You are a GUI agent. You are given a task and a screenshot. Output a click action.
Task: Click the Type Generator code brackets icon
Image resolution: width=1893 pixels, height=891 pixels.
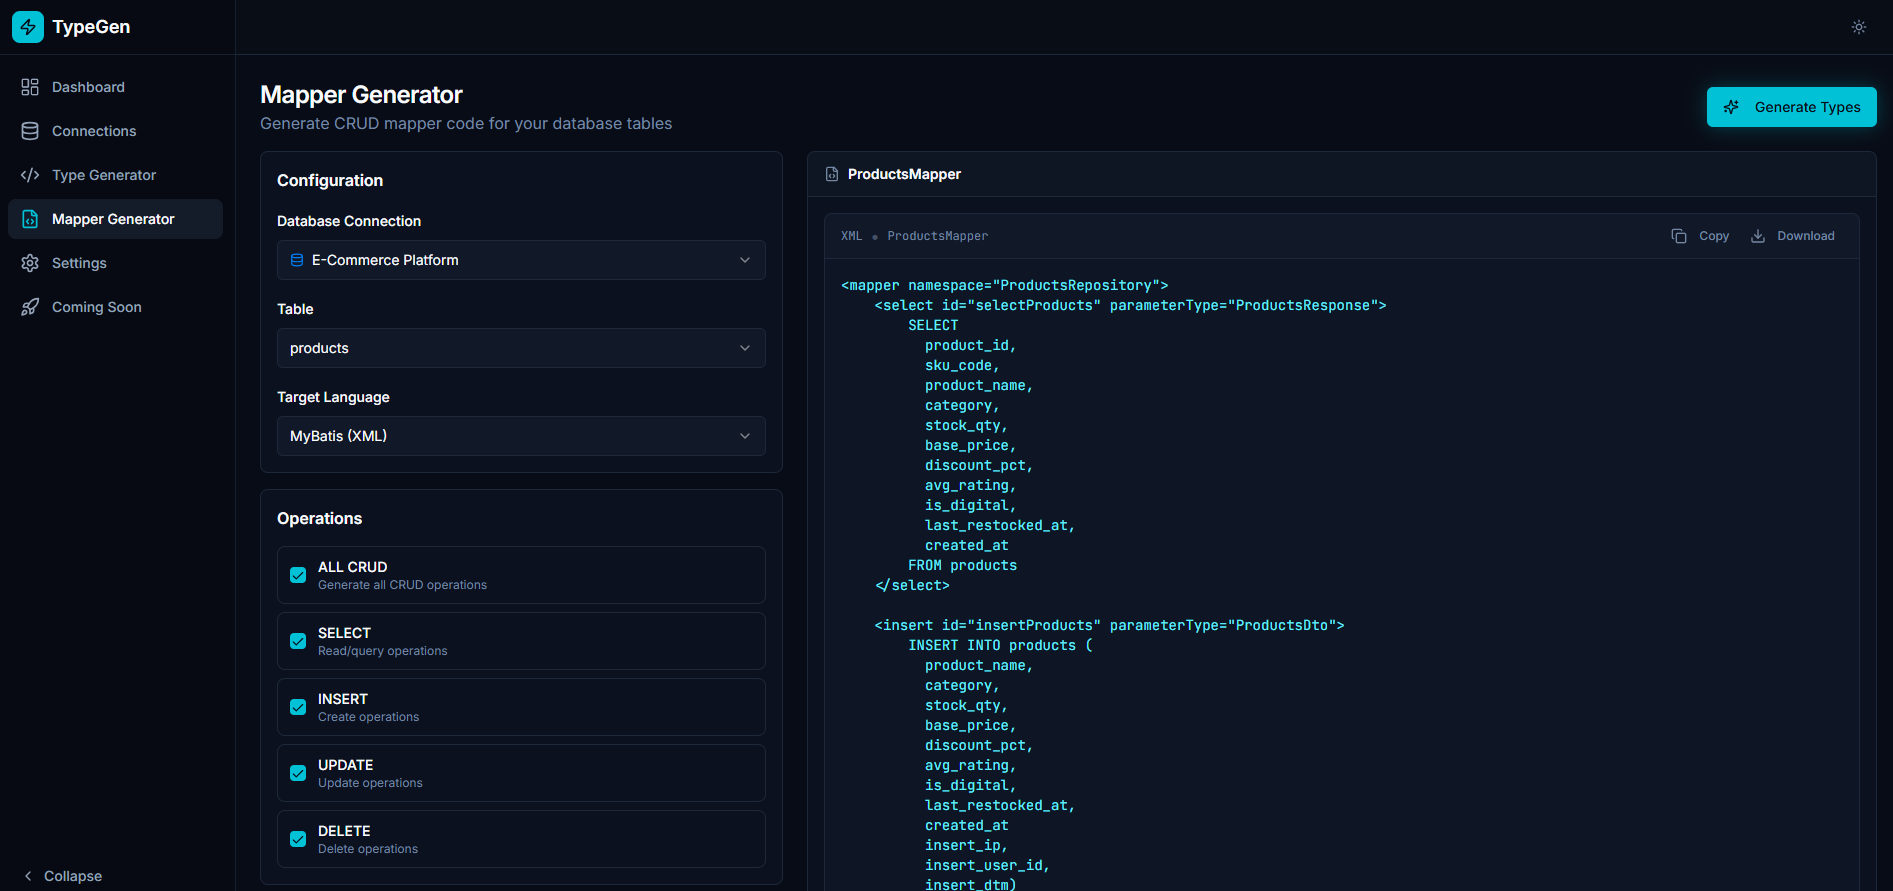pos(30,175)
